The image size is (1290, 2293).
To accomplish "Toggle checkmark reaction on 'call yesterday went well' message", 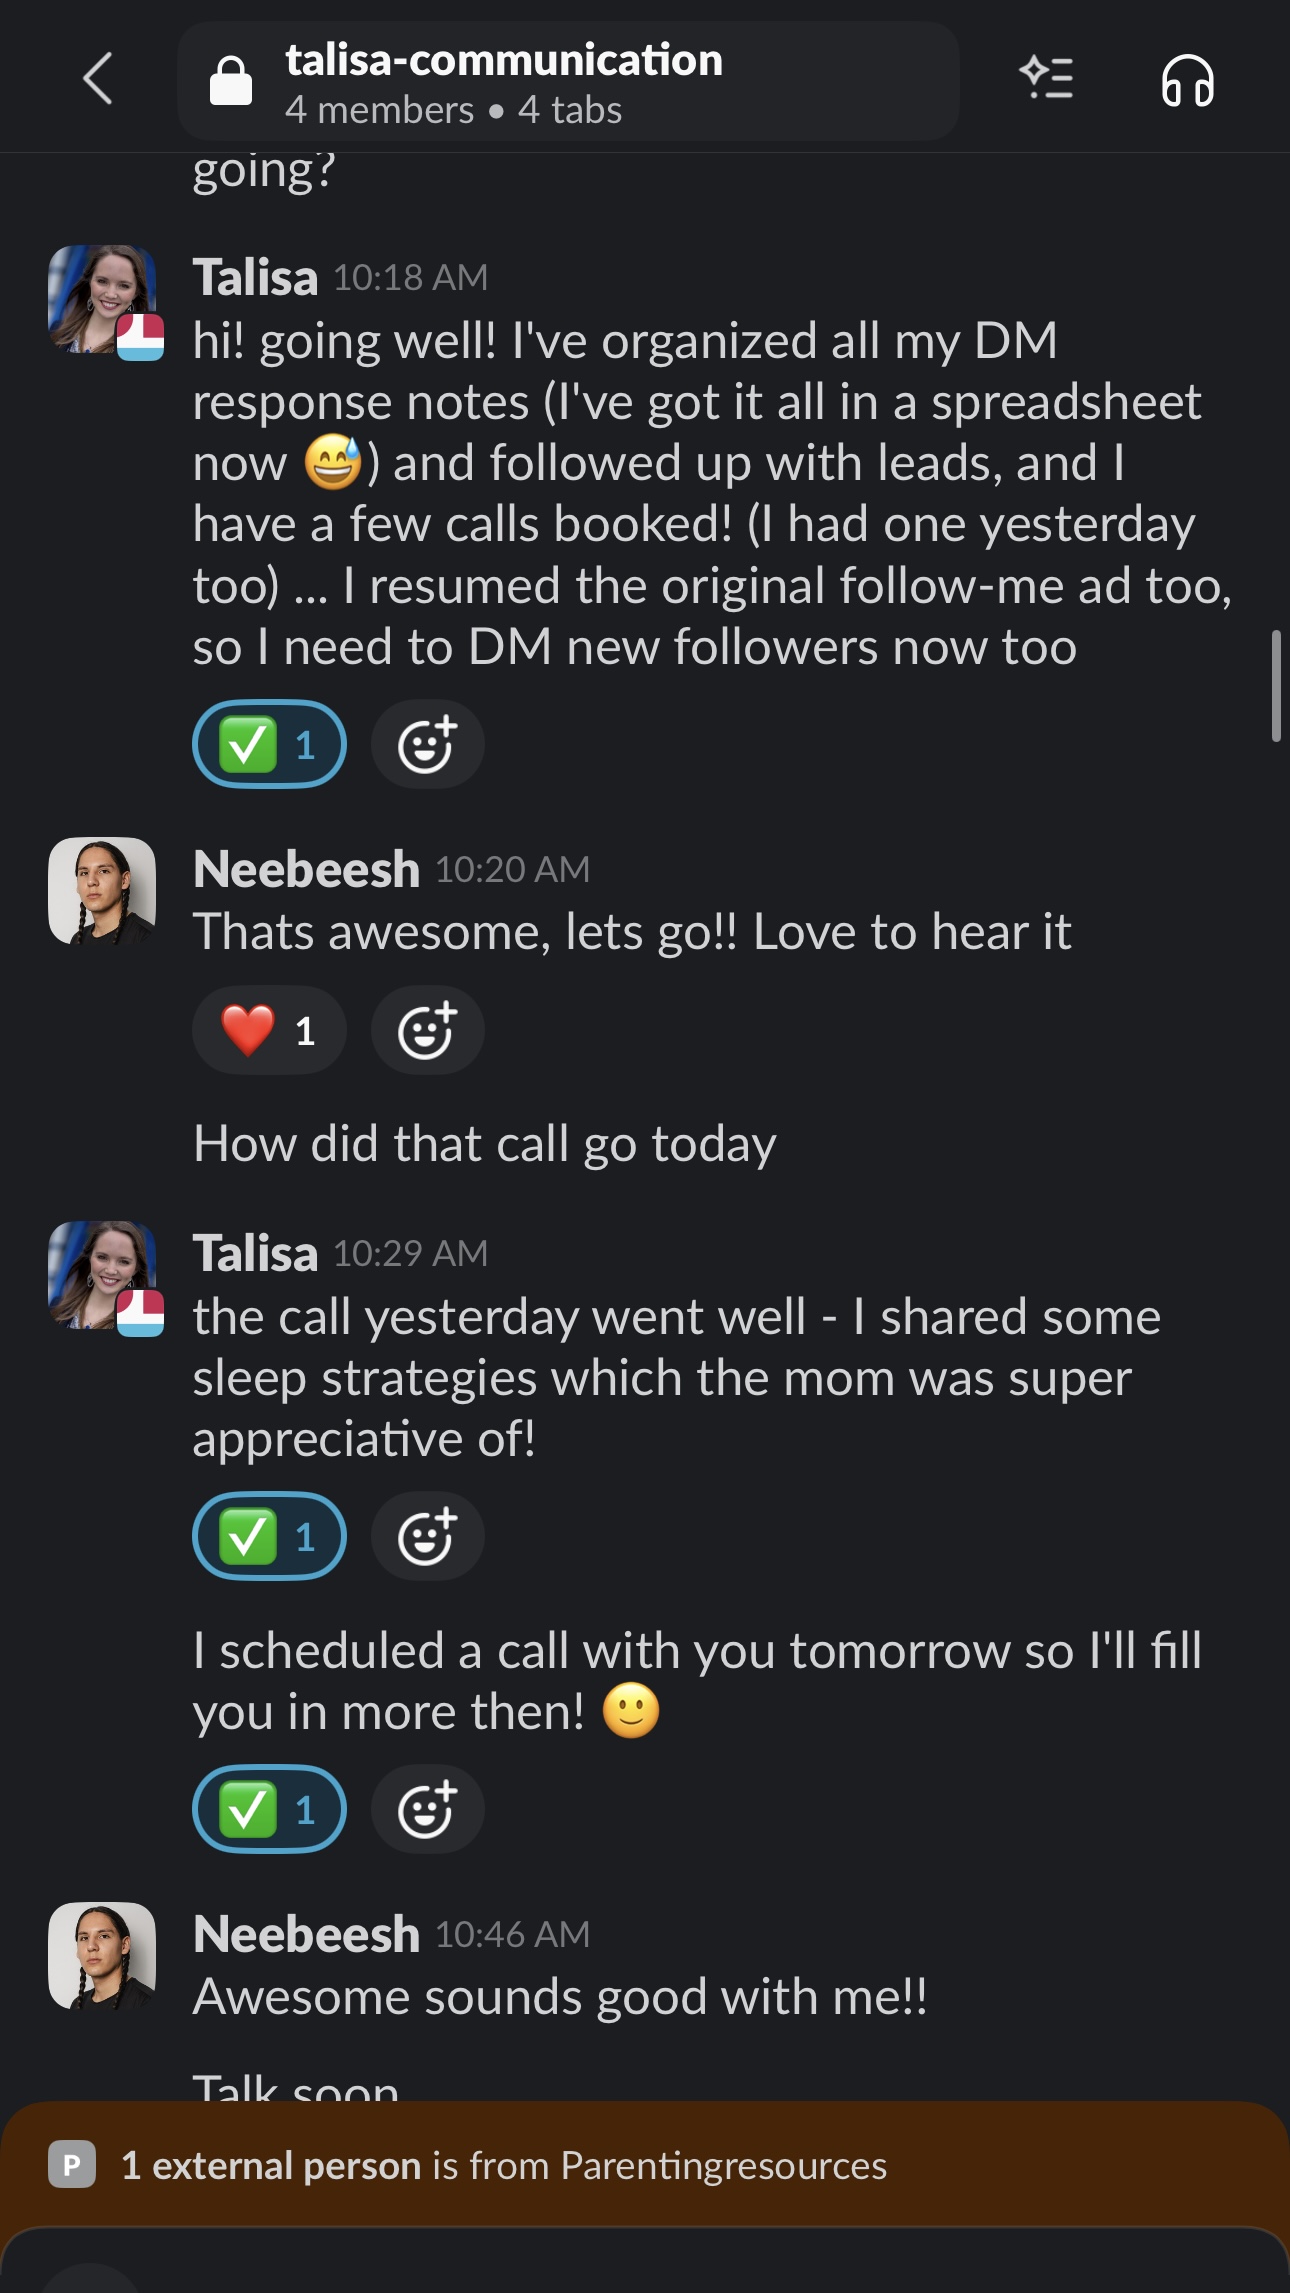I will 269,1537.
